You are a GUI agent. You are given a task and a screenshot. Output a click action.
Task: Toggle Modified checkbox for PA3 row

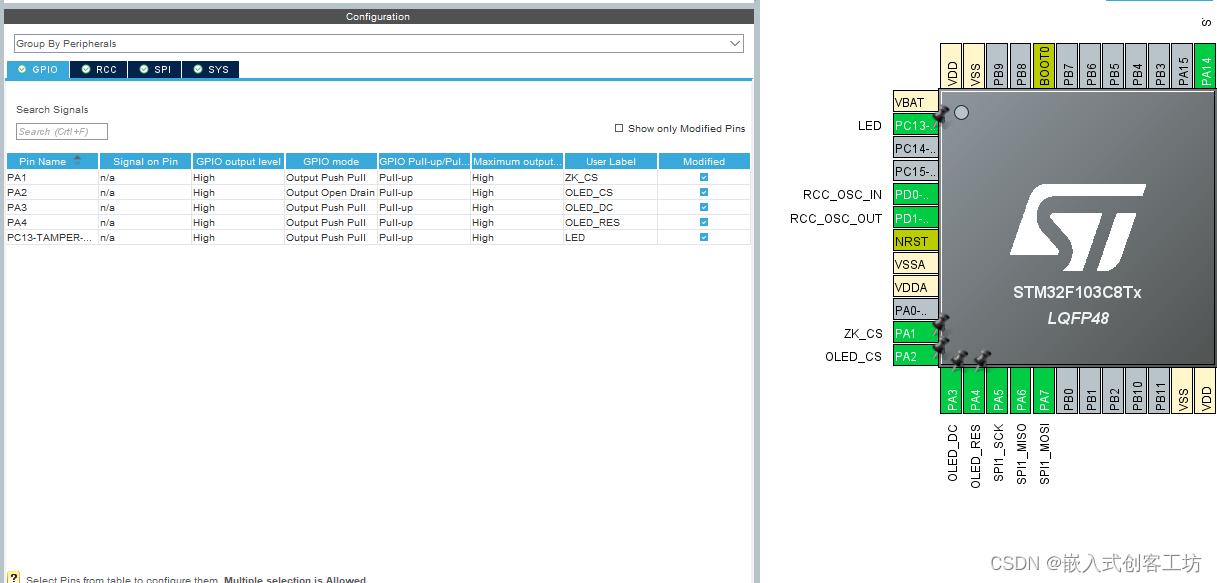tap(704, 207)
